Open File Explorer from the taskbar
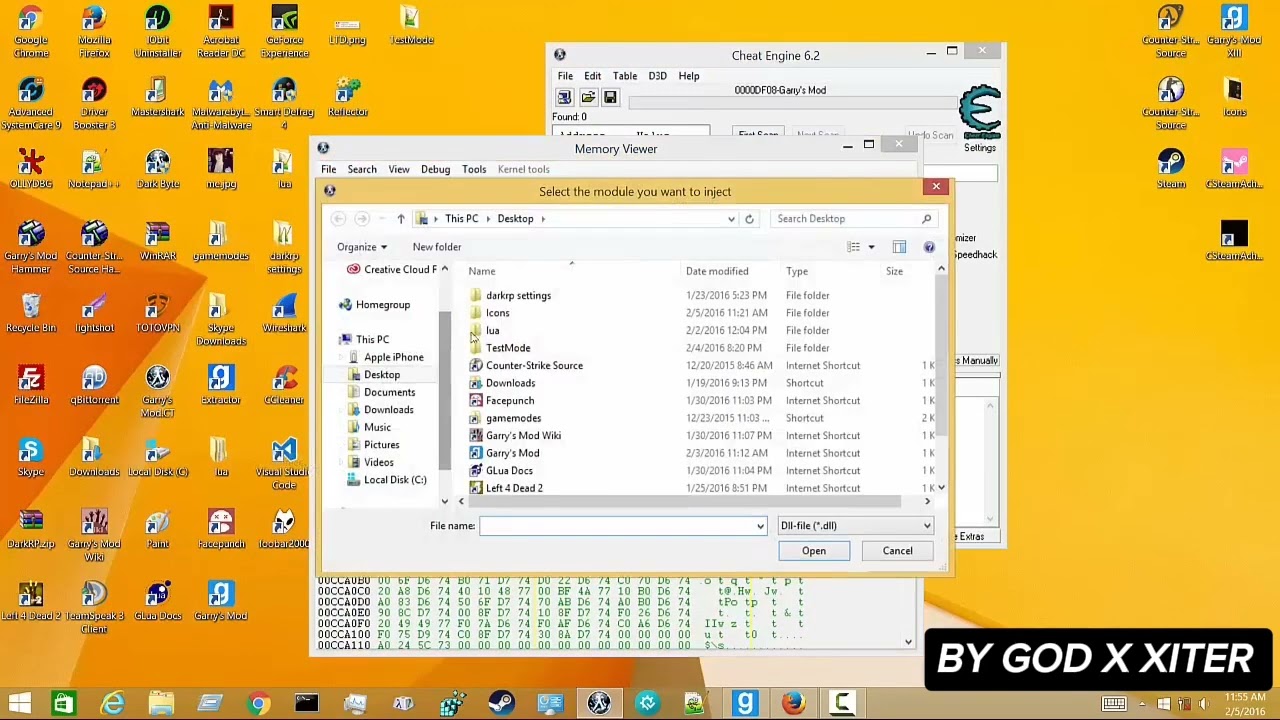This screenshot has width=1280, height=720. (x=161, y=704)
